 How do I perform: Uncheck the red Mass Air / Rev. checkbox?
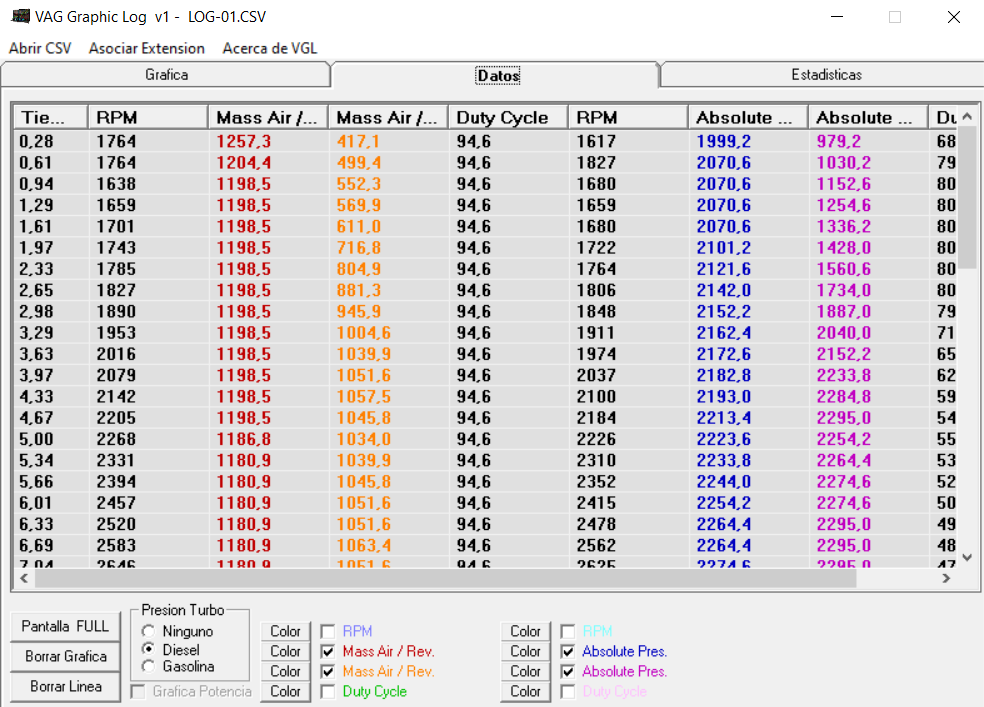click(328, 651)
